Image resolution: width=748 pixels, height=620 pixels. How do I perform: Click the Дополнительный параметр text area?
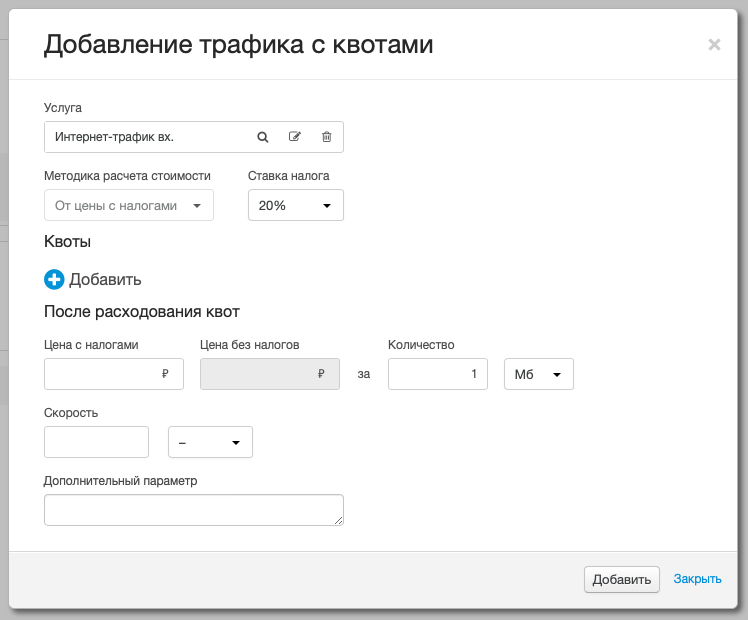(x=194, y=510)
